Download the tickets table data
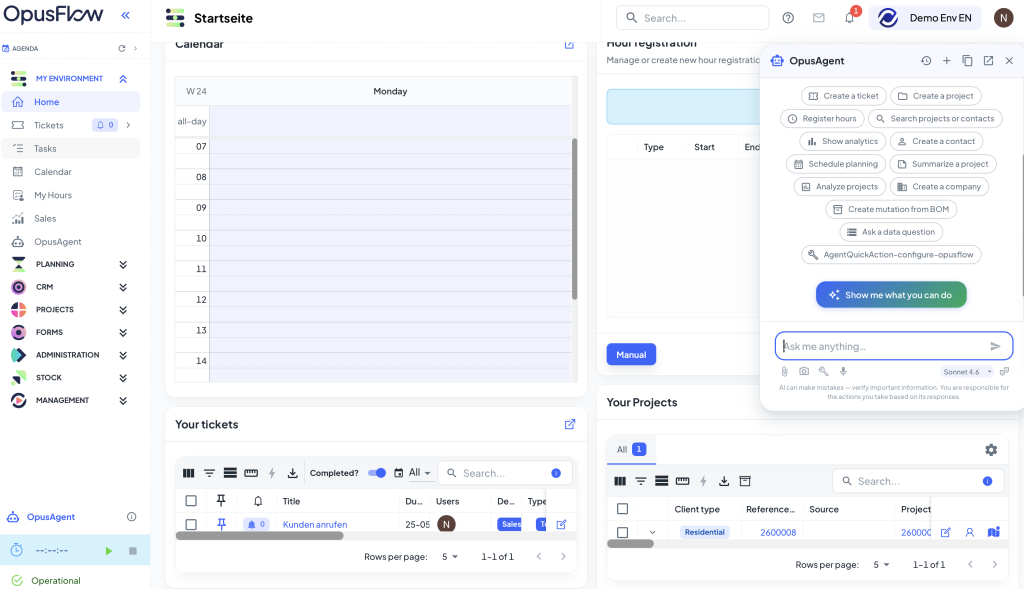Image resolution: width=1024 pixels, height=589 pixels. 293,473
